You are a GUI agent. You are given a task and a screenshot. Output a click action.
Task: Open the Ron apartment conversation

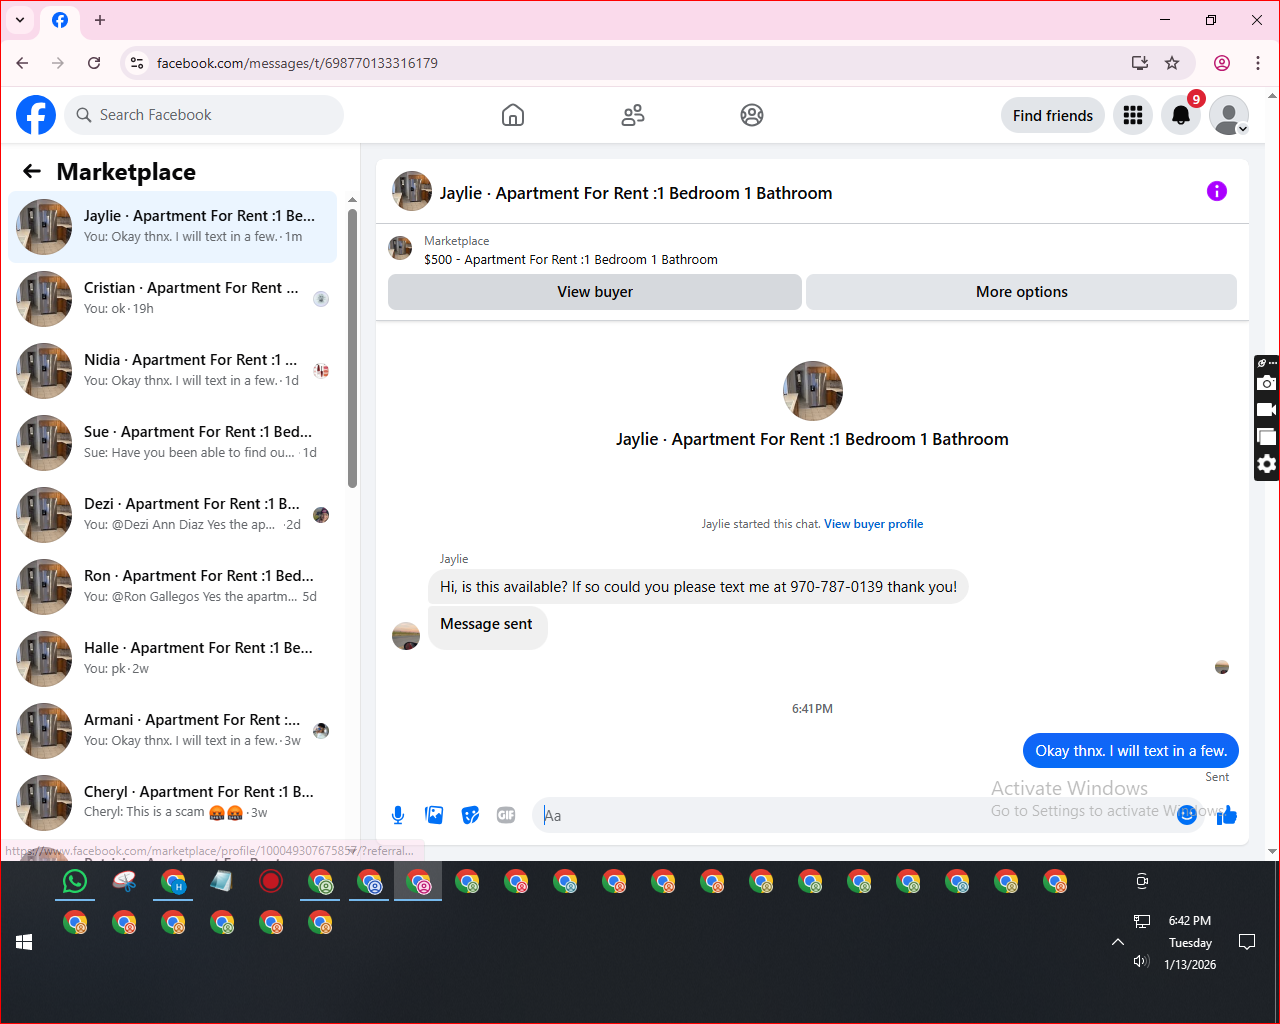(172, 587)
